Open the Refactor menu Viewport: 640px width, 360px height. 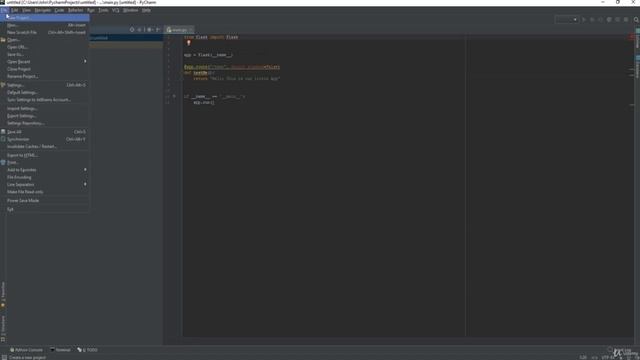(76, 10)
